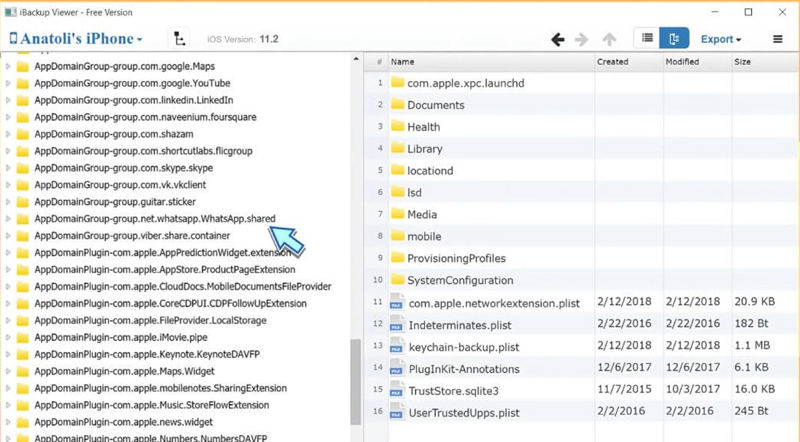Switch to tree view mode
The image size is (800, 442).
(674, 38)
